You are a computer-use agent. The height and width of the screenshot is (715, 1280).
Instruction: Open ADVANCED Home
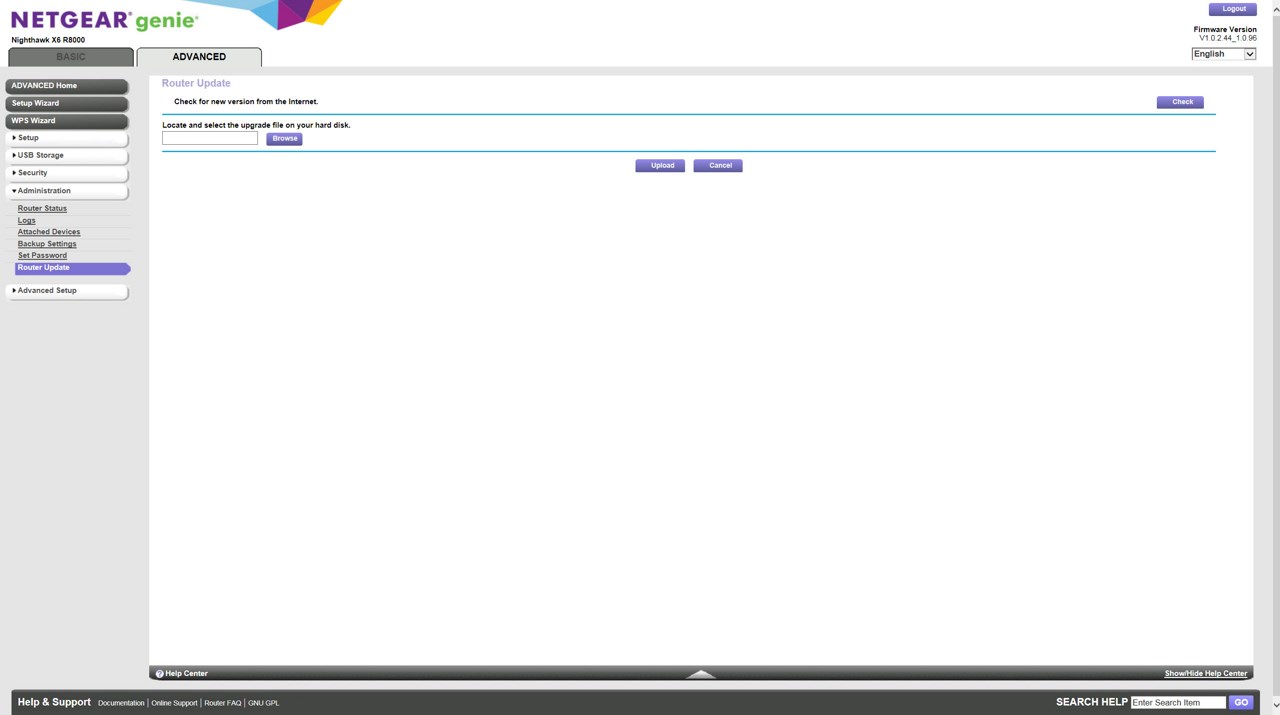click(67, 86)
